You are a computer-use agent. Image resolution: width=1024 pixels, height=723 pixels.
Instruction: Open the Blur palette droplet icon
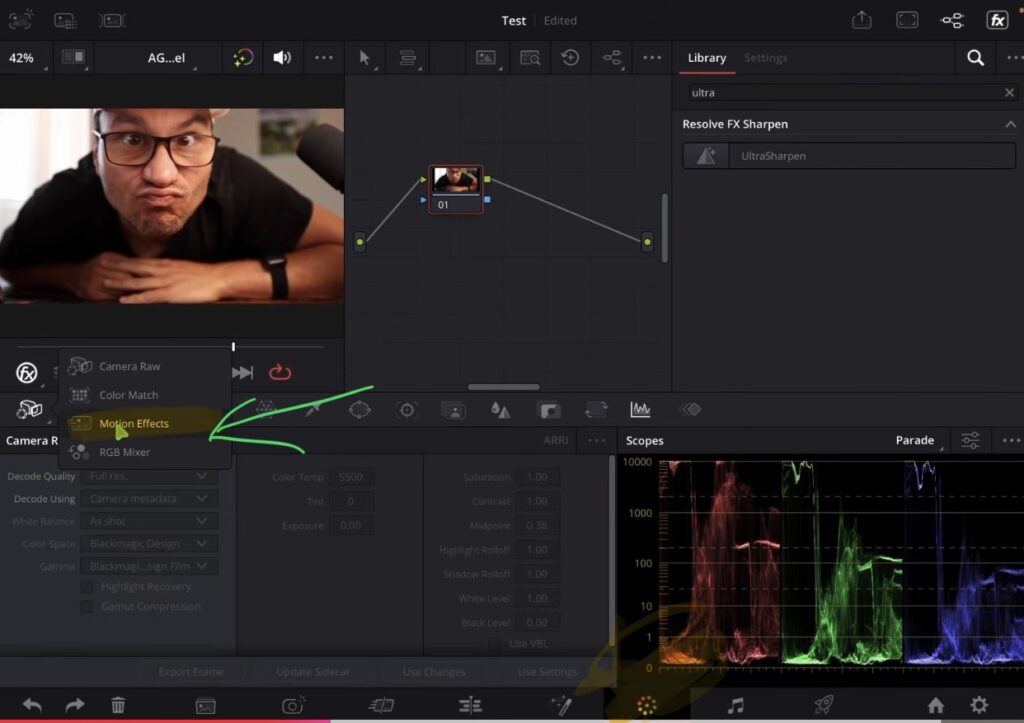point(500,410)
